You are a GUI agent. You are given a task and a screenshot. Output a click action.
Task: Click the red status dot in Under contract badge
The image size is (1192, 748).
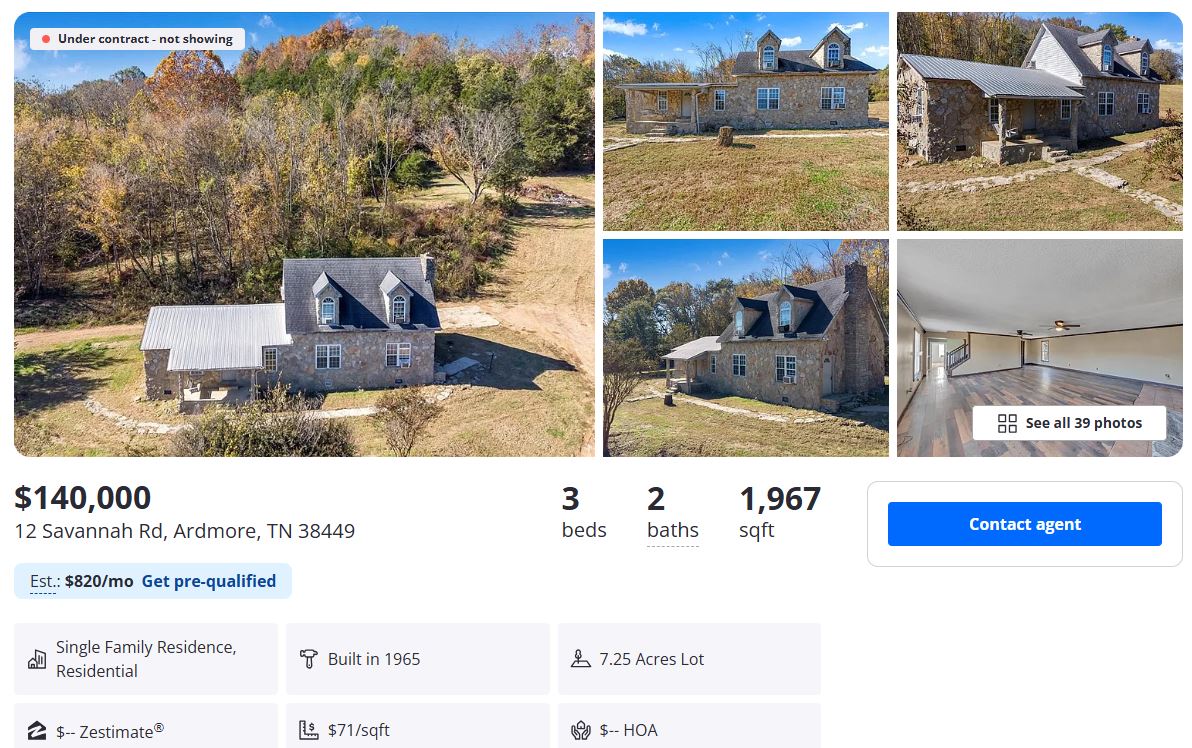tap(46, 39)
